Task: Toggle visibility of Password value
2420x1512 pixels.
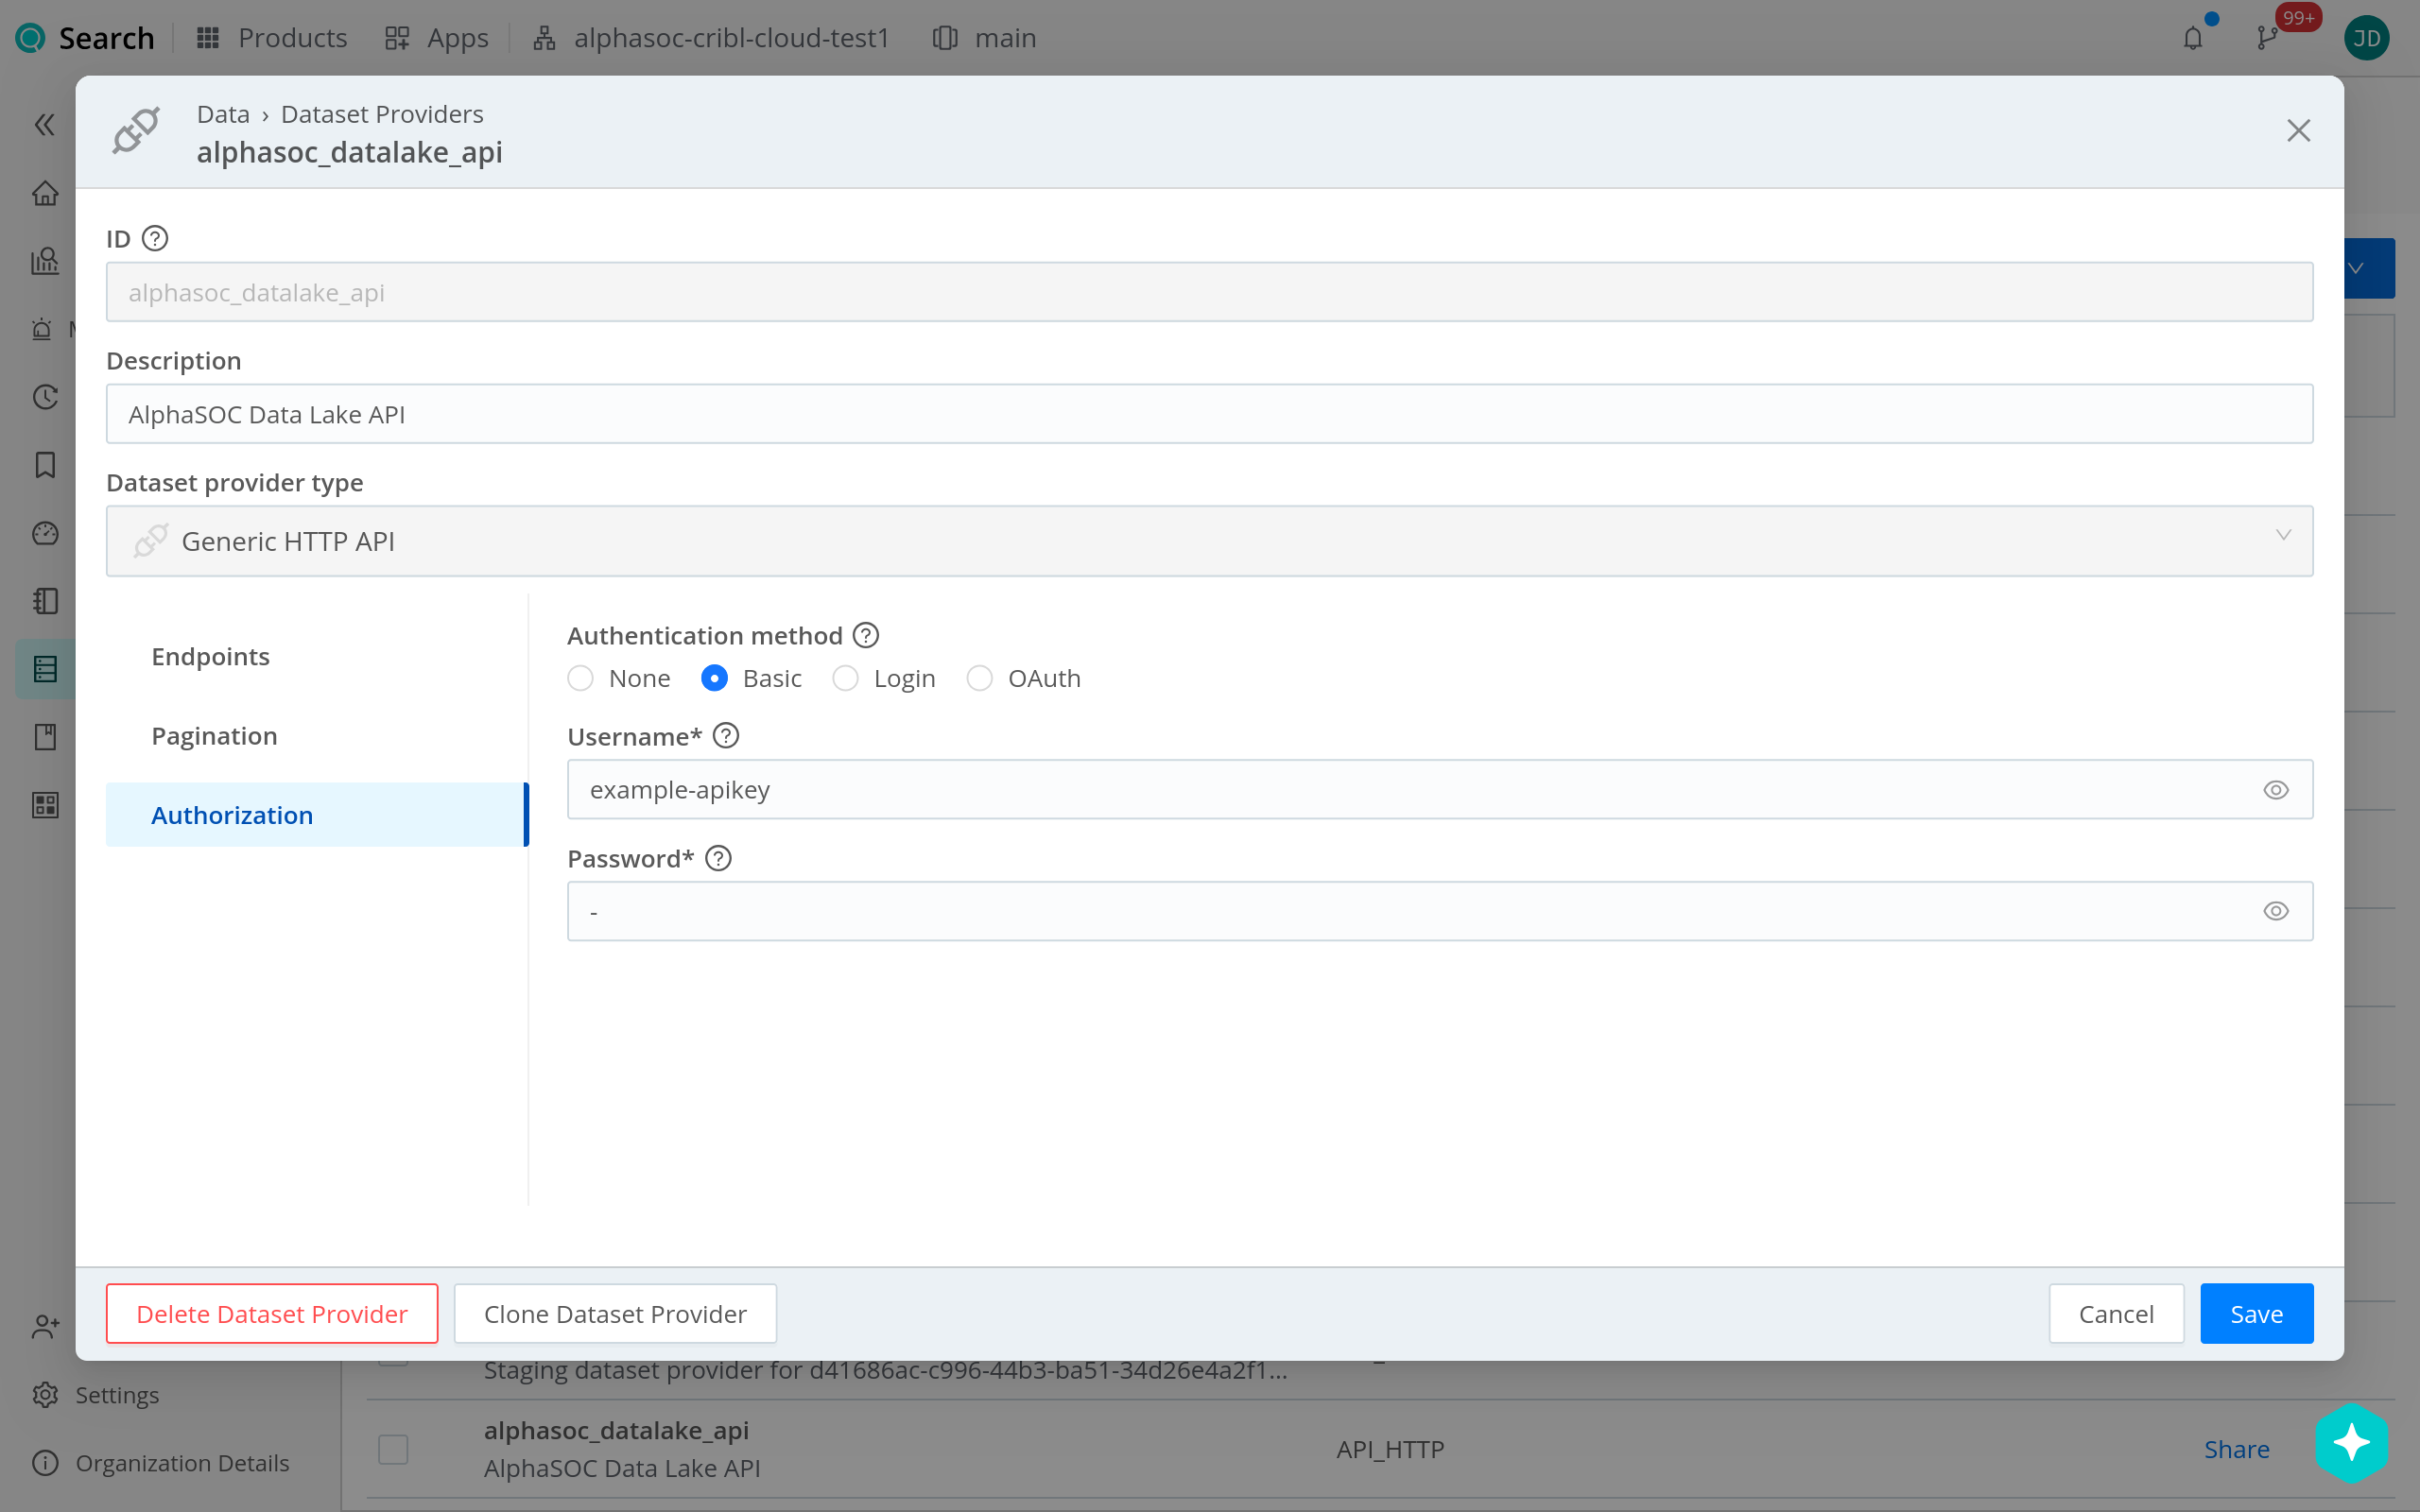Action: (2276, 911)
